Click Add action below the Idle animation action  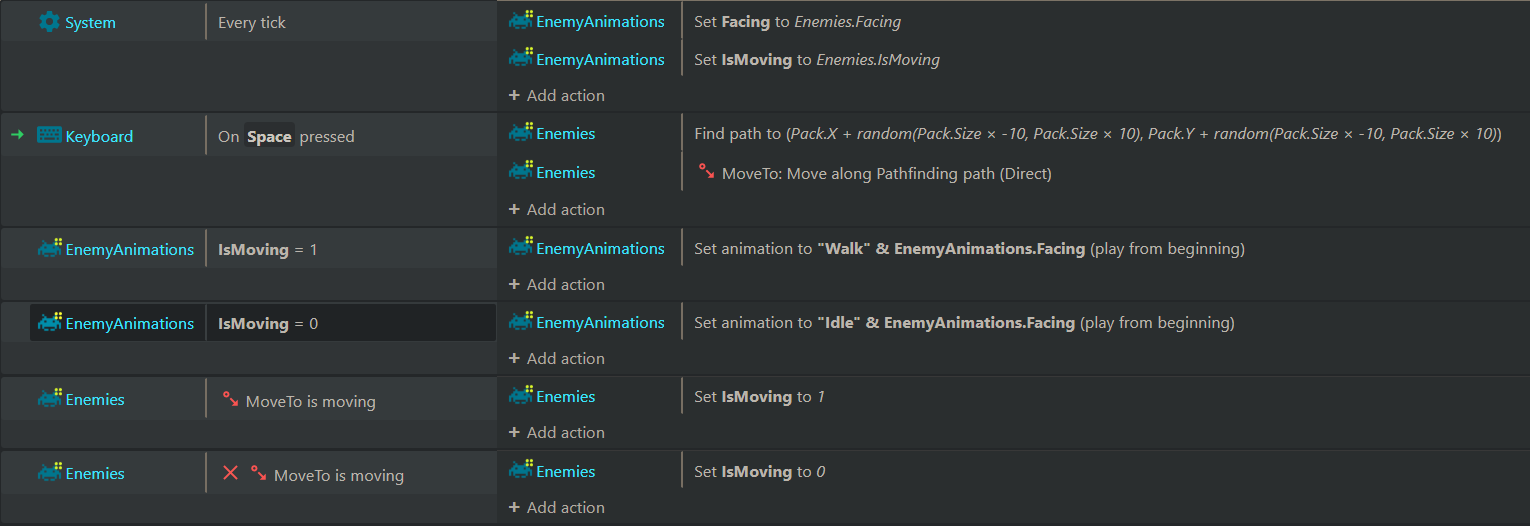[x=557, y=359]
